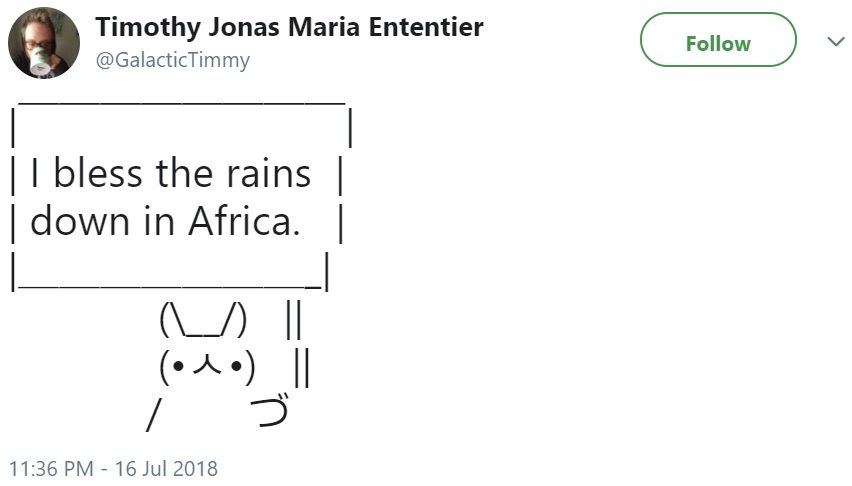This screenshot has height=486, width=852.
Task: Click the word 'Africa' in the tweet
Action: pos(240,221)
